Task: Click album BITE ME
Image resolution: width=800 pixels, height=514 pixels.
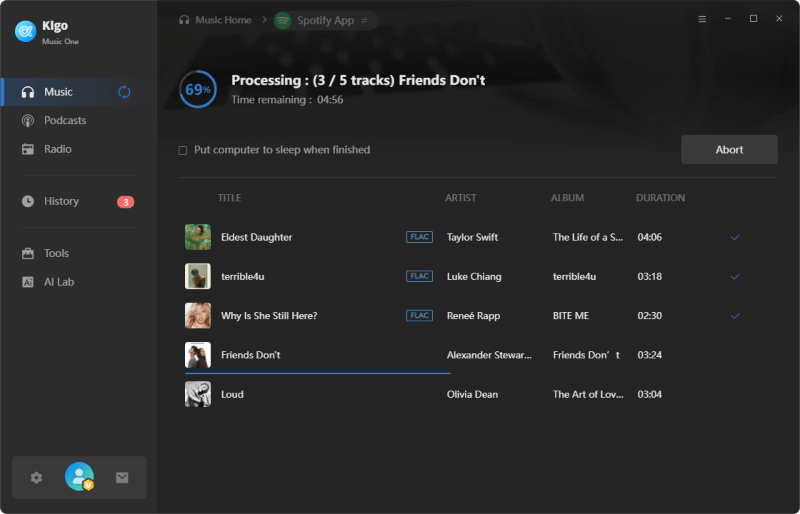Action: coord(571,315)
